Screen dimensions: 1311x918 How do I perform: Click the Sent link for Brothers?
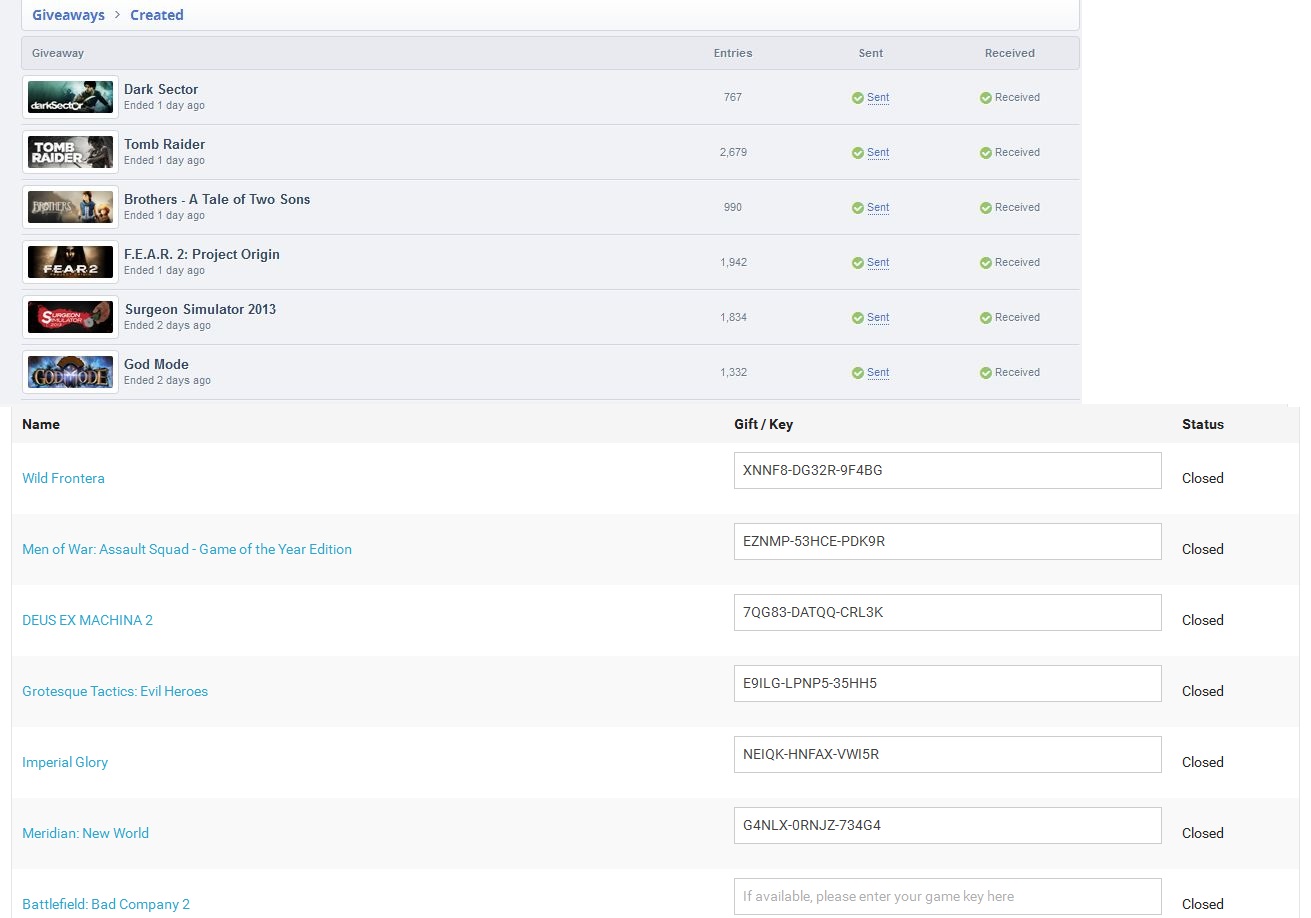[878, 208]
